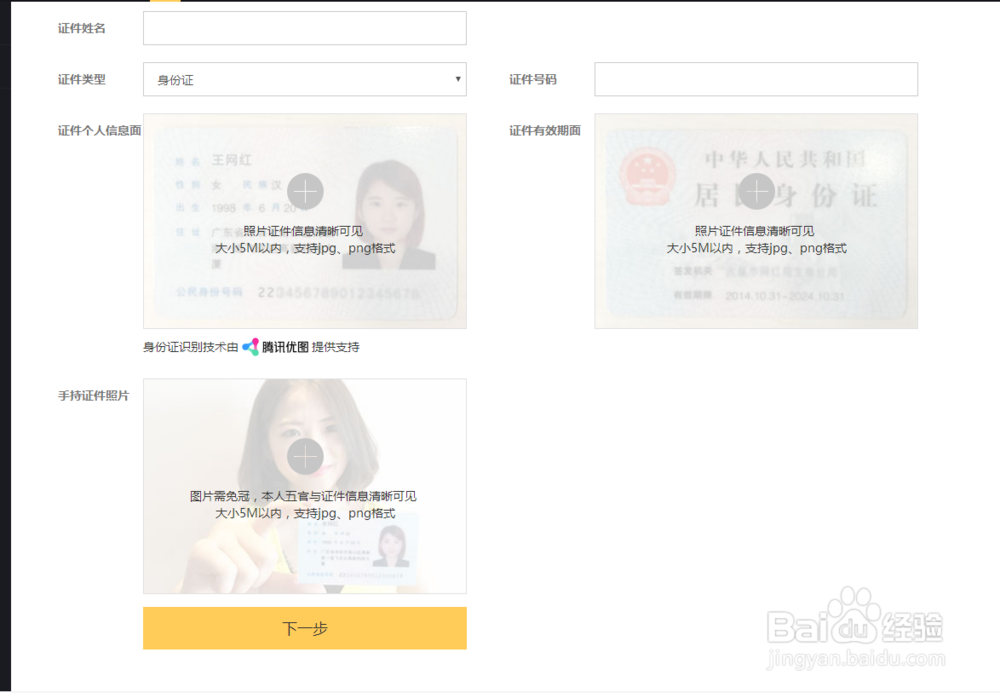Click the 证件类型 label
Screen dimensions: 1000x693
pos(82,80)
